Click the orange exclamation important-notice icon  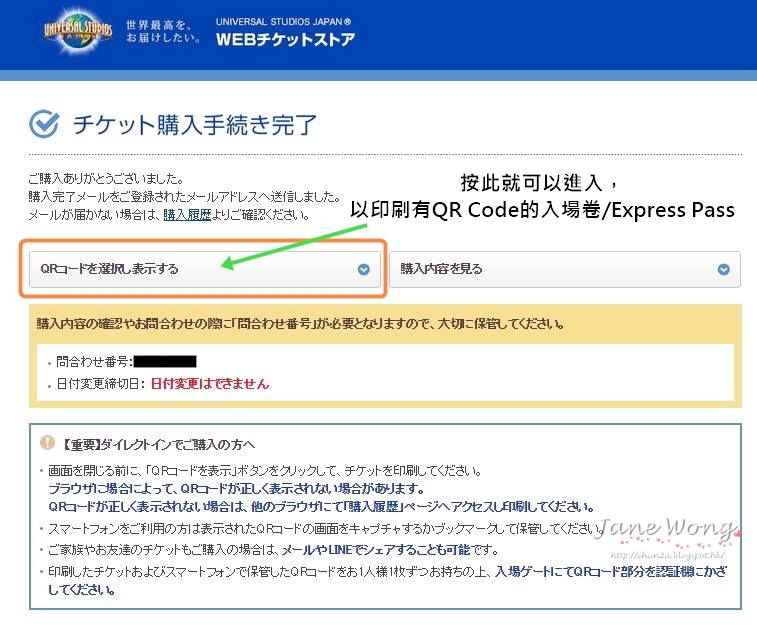tap(47, 442)
